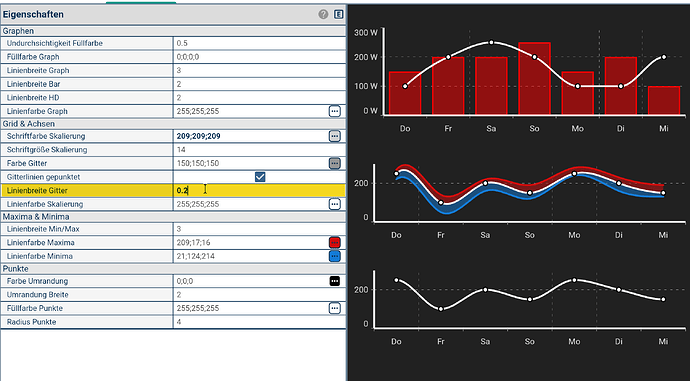The width and height of the screenshot is (690, 381).
Task: Edit Füllfarbe Graph value 0;0;0;0
Action: pos(260,57)
